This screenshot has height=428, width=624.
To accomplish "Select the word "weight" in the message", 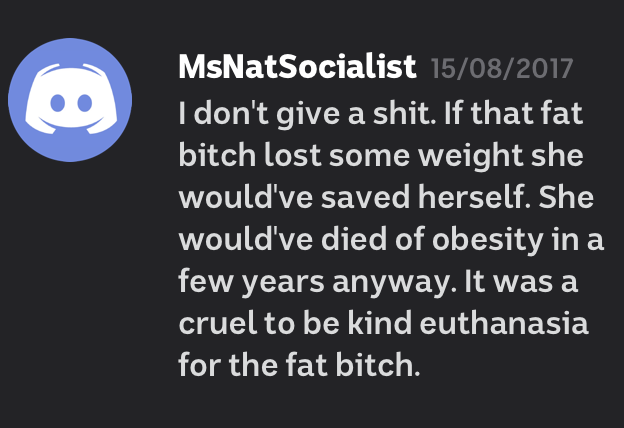I will [470, 156].
